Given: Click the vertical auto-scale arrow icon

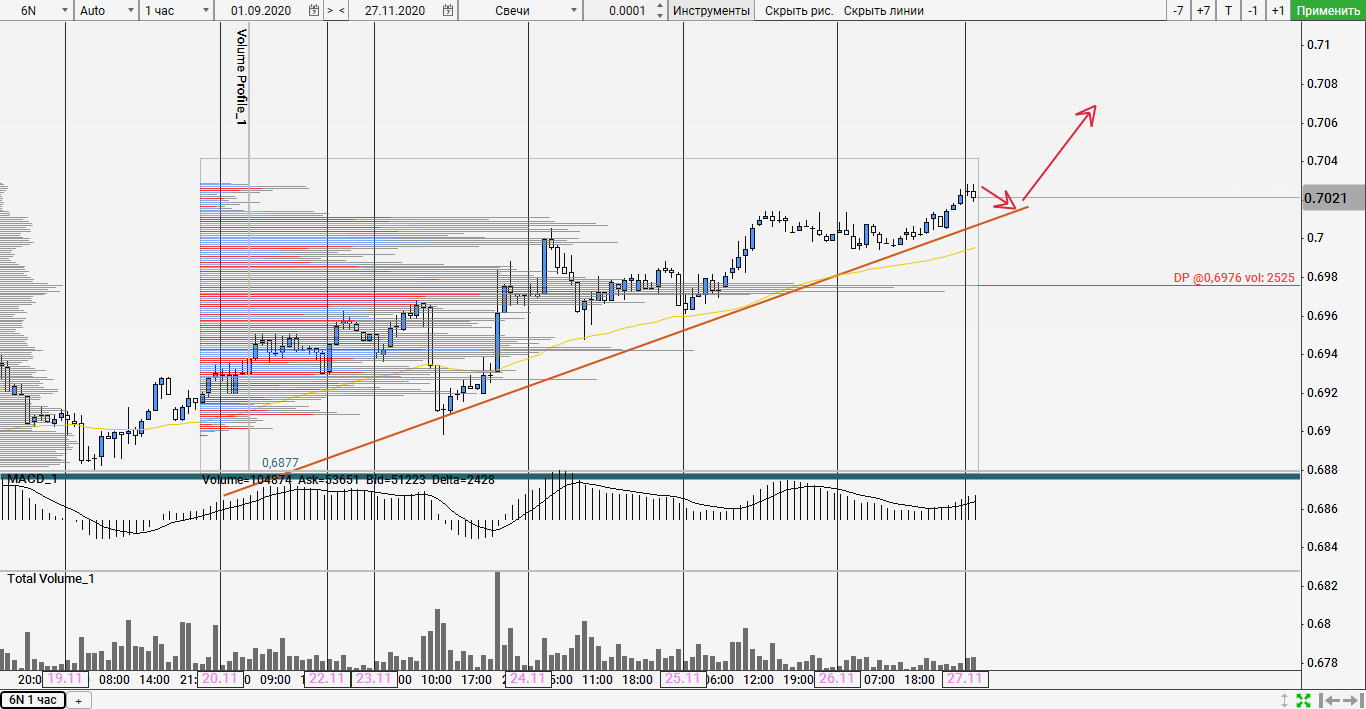Looking at the screenshot, I should coord(1285,700).
